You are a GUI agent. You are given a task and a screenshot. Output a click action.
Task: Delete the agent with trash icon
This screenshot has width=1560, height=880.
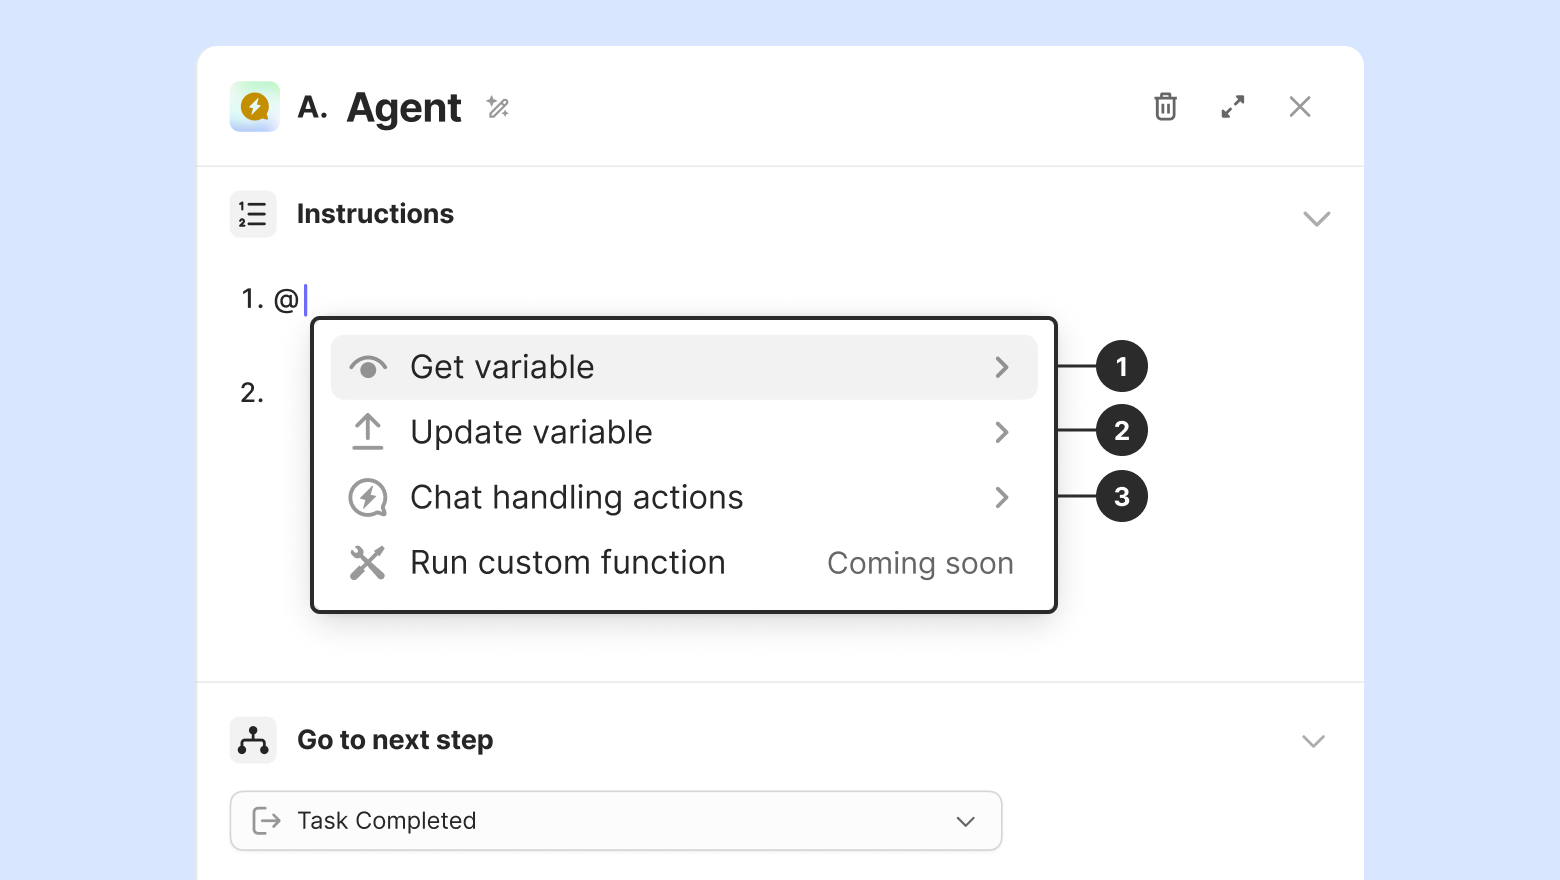[1165, 107]
